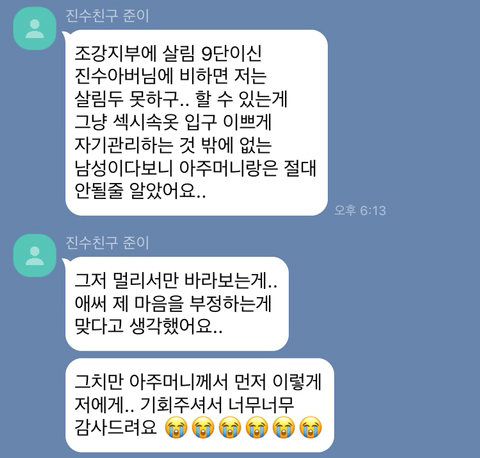Click the line '애써 제 마음을 부정하는게'

pyautogui.click(x=173, y=303)
